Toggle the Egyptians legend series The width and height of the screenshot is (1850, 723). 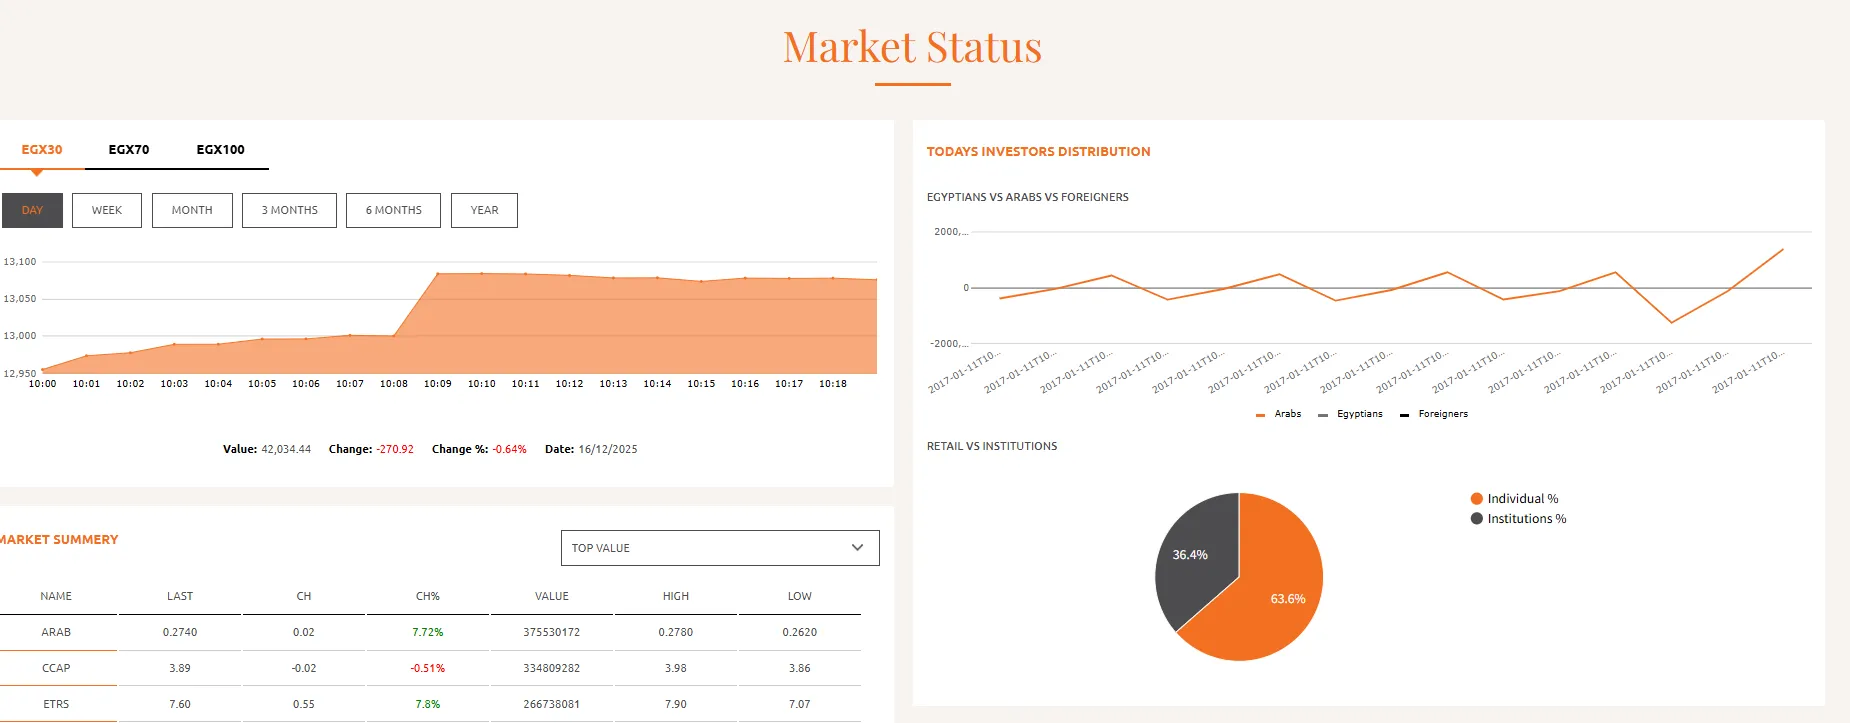pos(1351,414)
